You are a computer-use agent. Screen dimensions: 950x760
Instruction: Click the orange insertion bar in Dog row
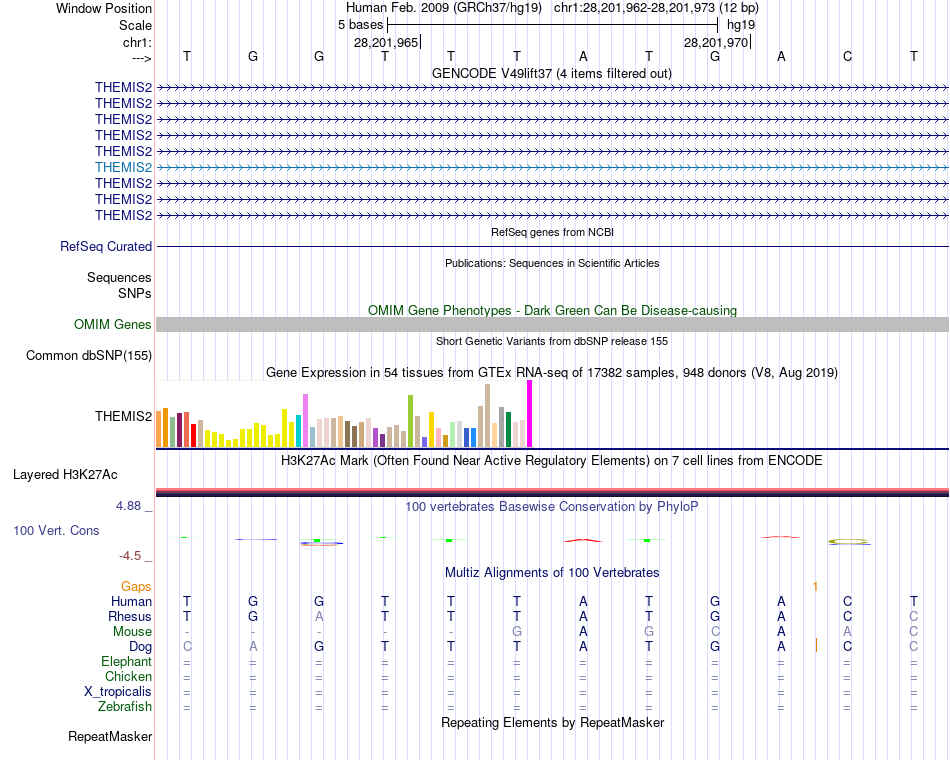(x=816, y=645)
